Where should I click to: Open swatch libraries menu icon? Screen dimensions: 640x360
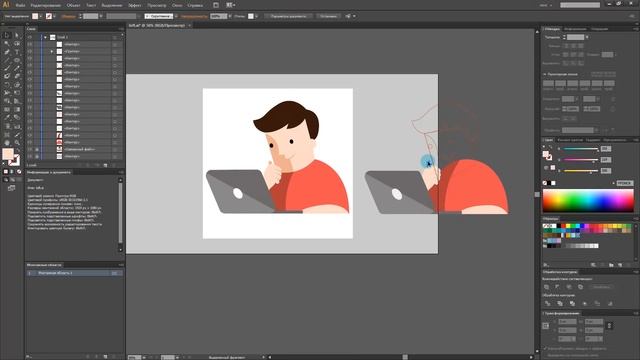546,265
